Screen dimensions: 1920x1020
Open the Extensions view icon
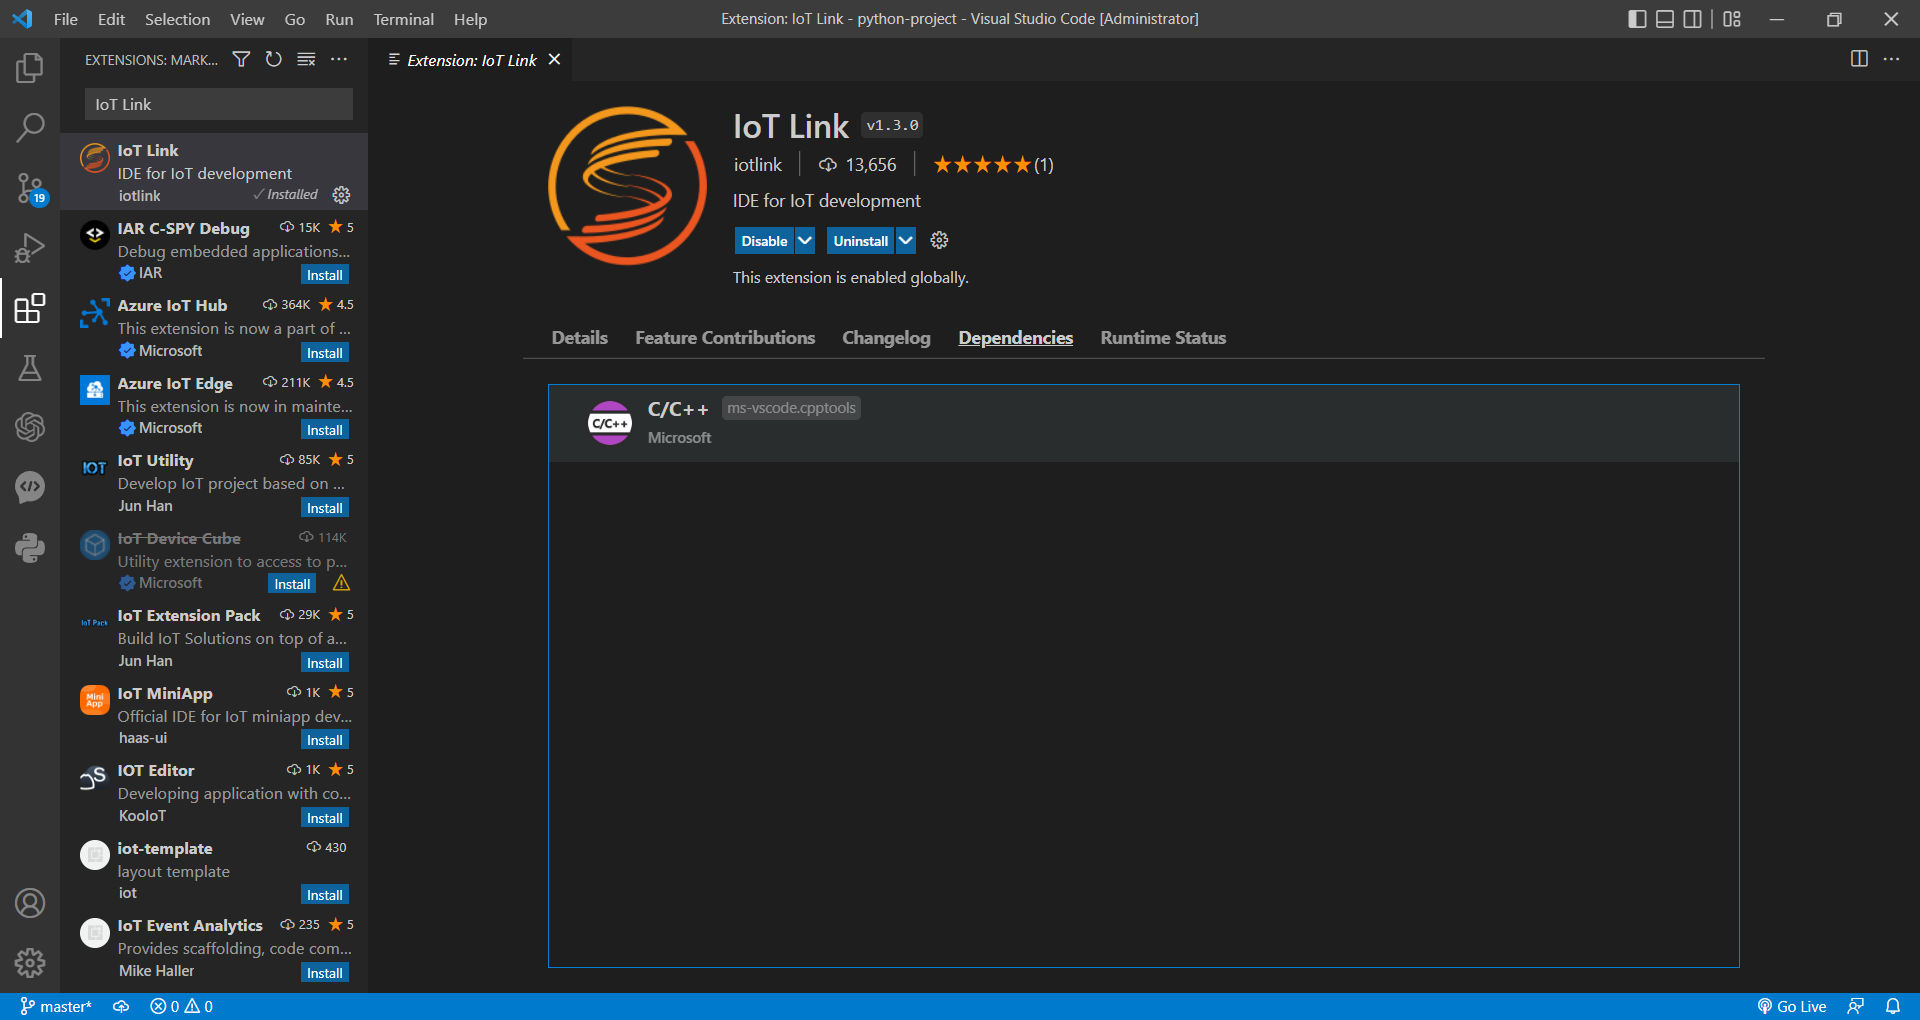(x=30, y=308)
